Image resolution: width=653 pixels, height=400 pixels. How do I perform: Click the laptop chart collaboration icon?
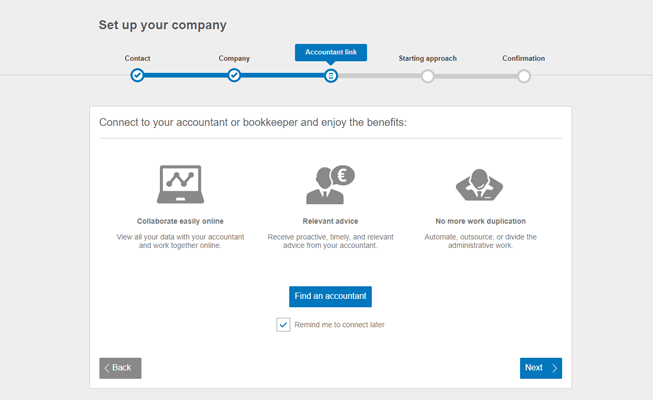(180, 184)
